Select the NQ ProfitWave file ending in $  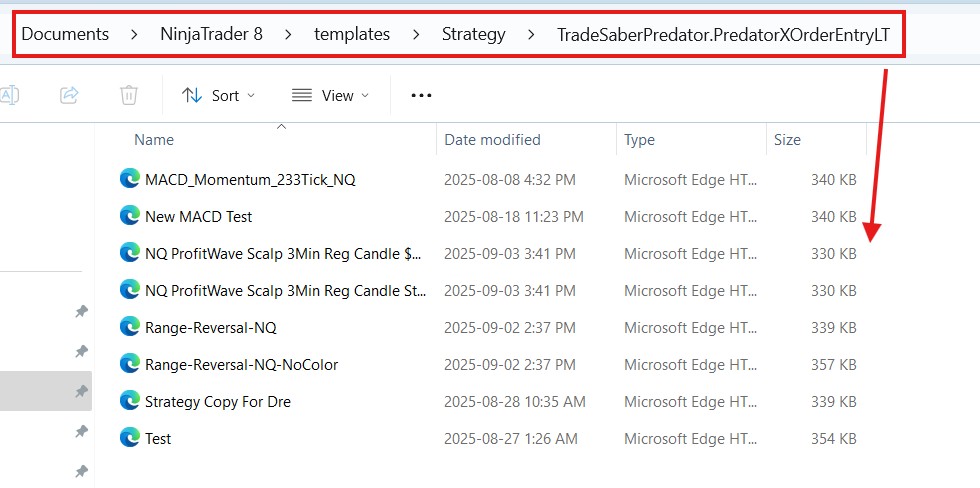point(283,254)
